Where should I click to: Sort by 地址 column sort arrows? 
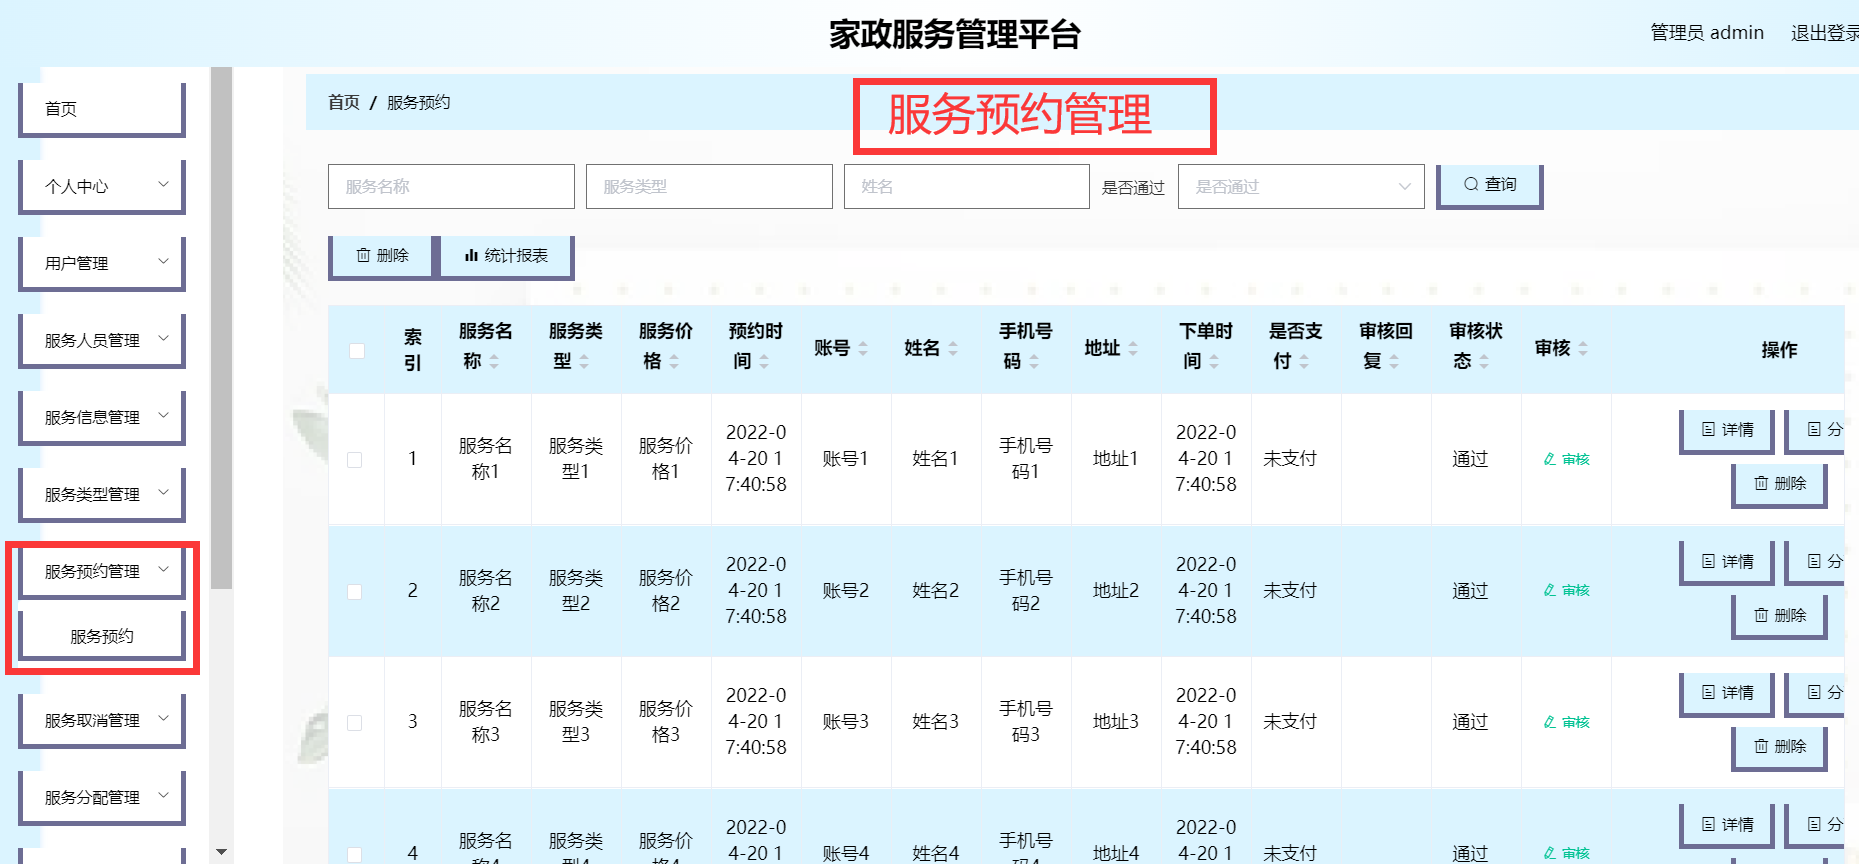1133,348
